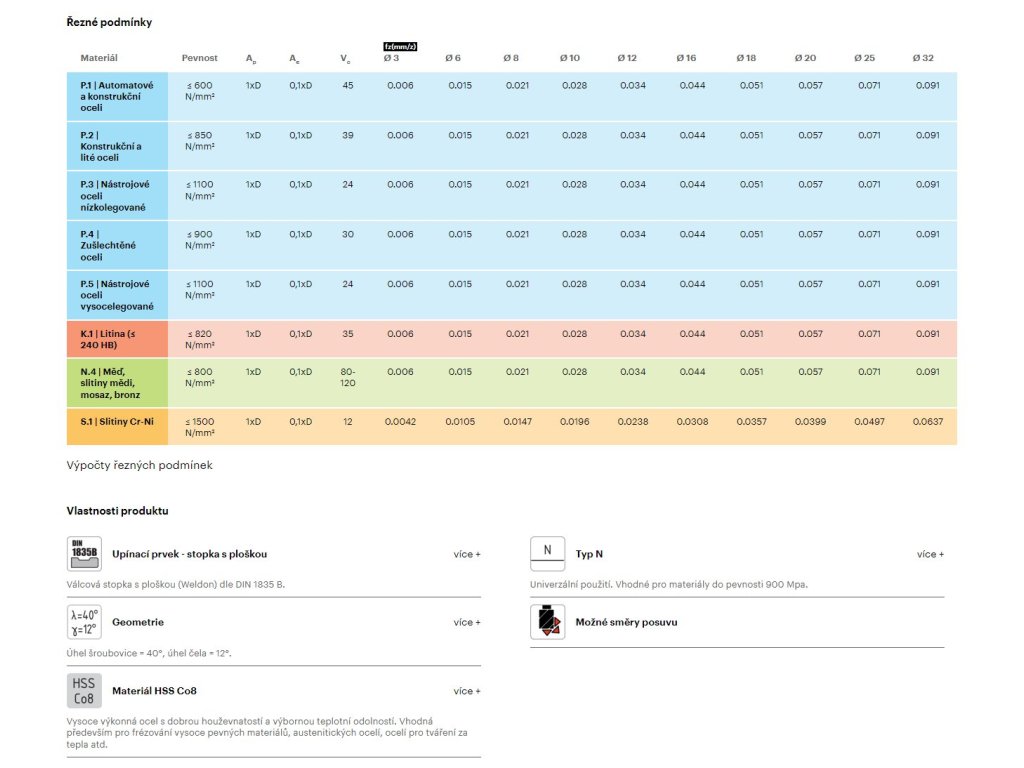Click the Pevnost column header

point(199,58)
